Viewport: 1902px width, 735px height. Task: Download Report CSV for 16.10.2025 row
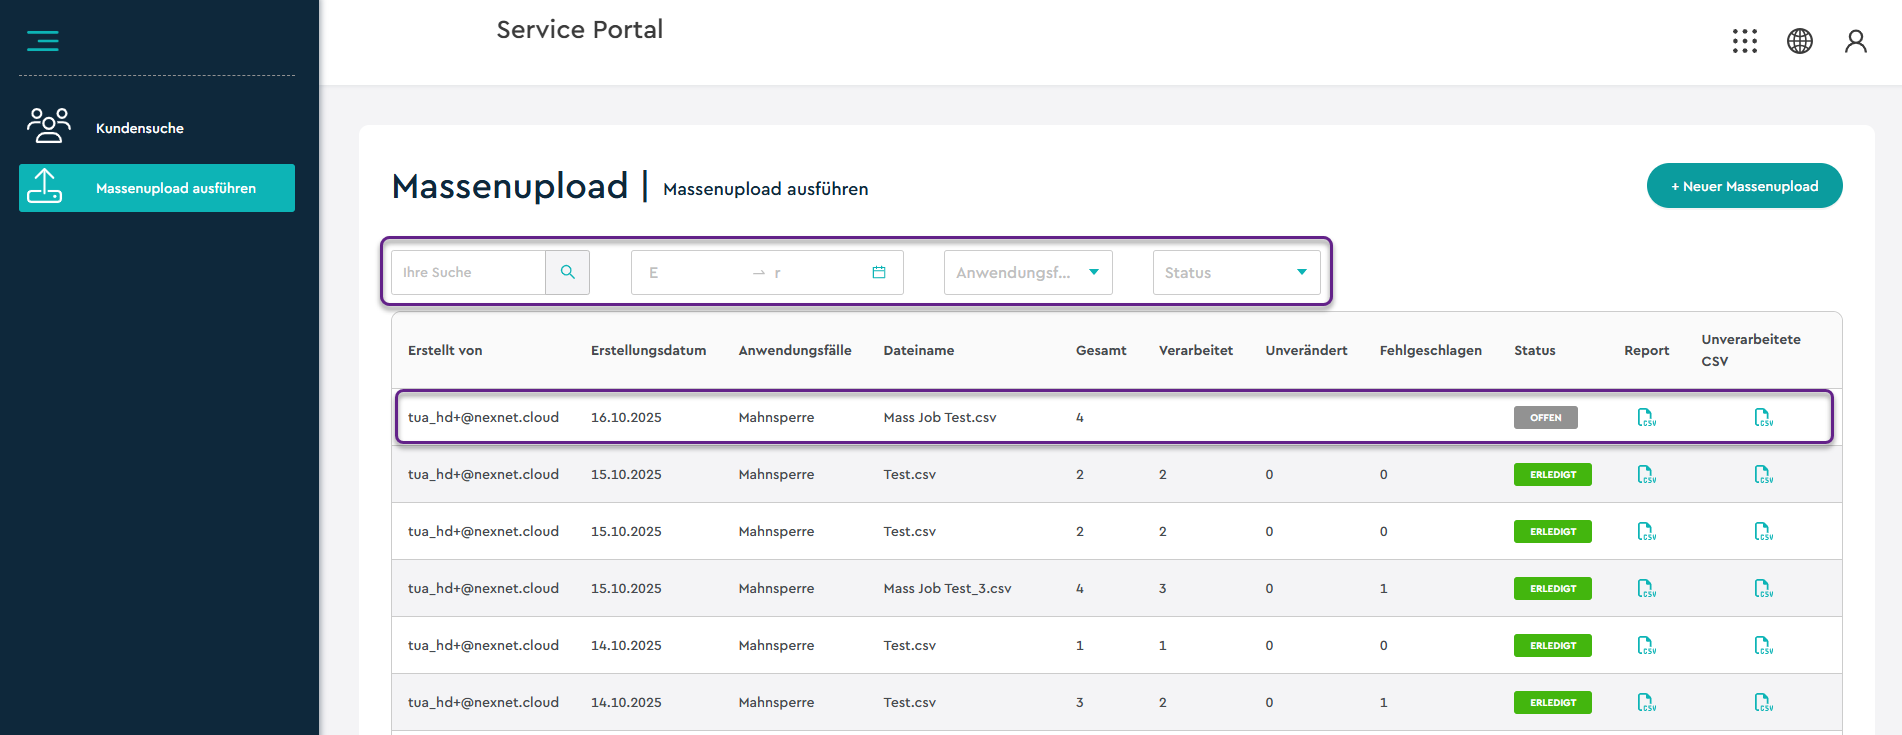coord(1646,417)
